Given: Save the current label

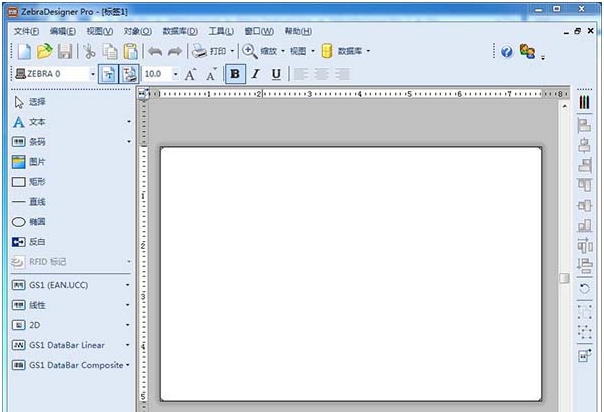Looking at the screenshot, I should pos(65,51).
